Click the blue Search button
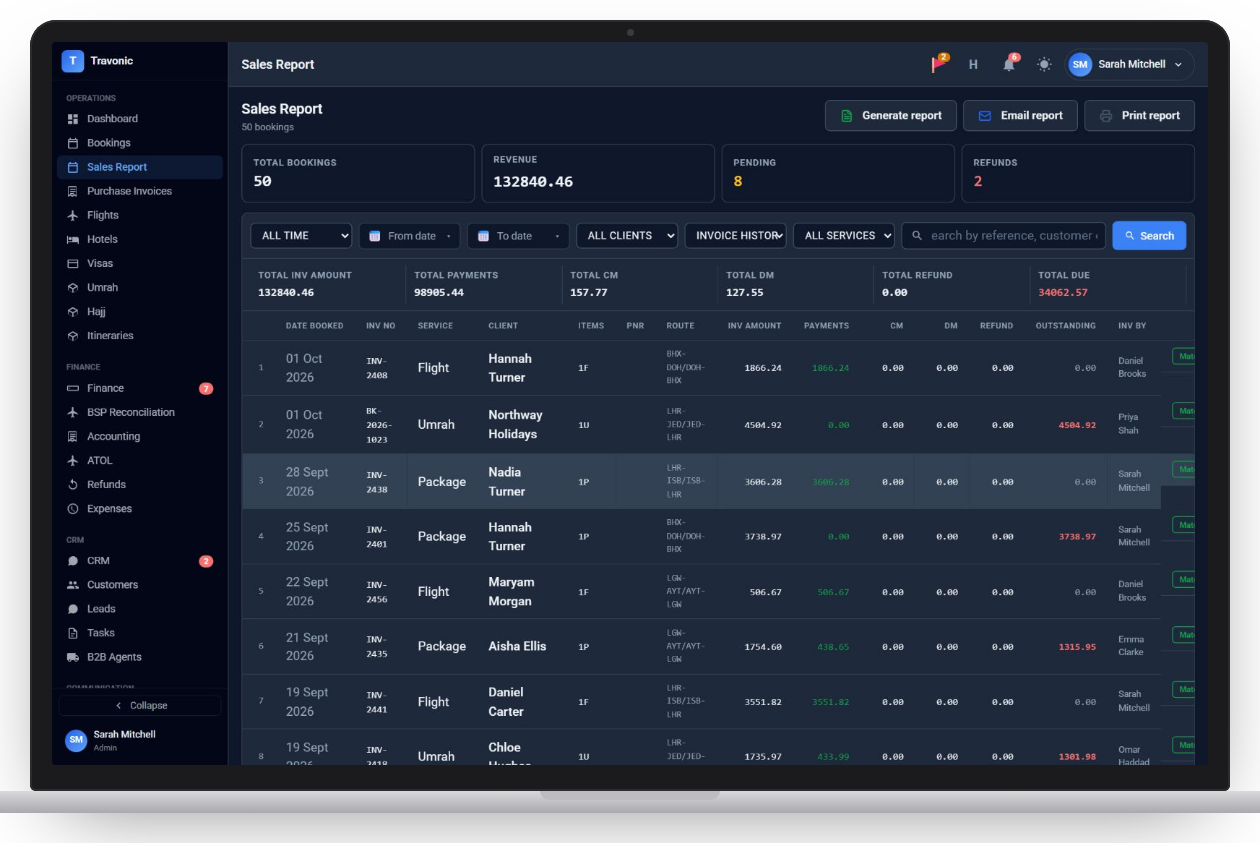This screenshot has height=843, width=1260. coord(1149,236)
